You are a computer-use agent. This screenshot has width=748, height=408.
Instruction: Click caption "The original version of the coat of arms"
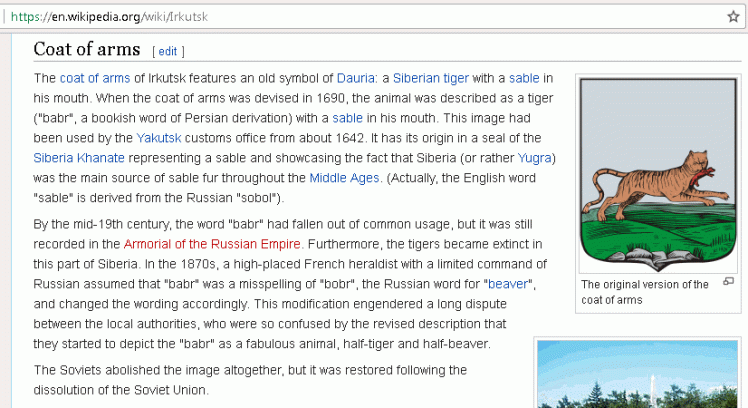[x=644, y=292]
